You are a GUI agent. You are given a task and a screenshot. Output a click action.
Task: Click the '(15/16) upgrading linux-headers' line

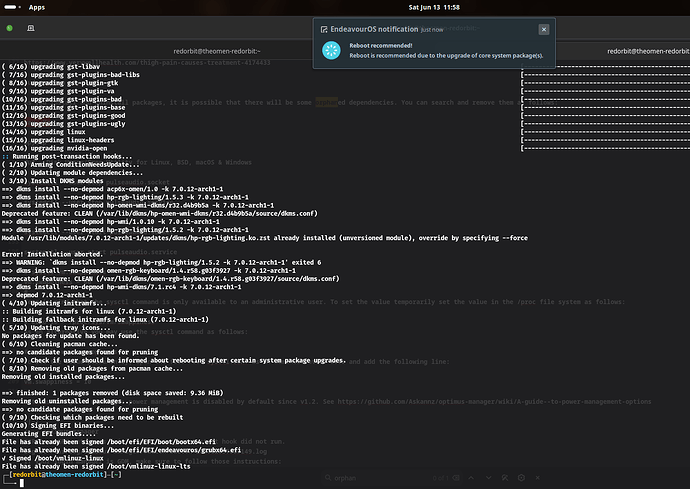[58, 140]
